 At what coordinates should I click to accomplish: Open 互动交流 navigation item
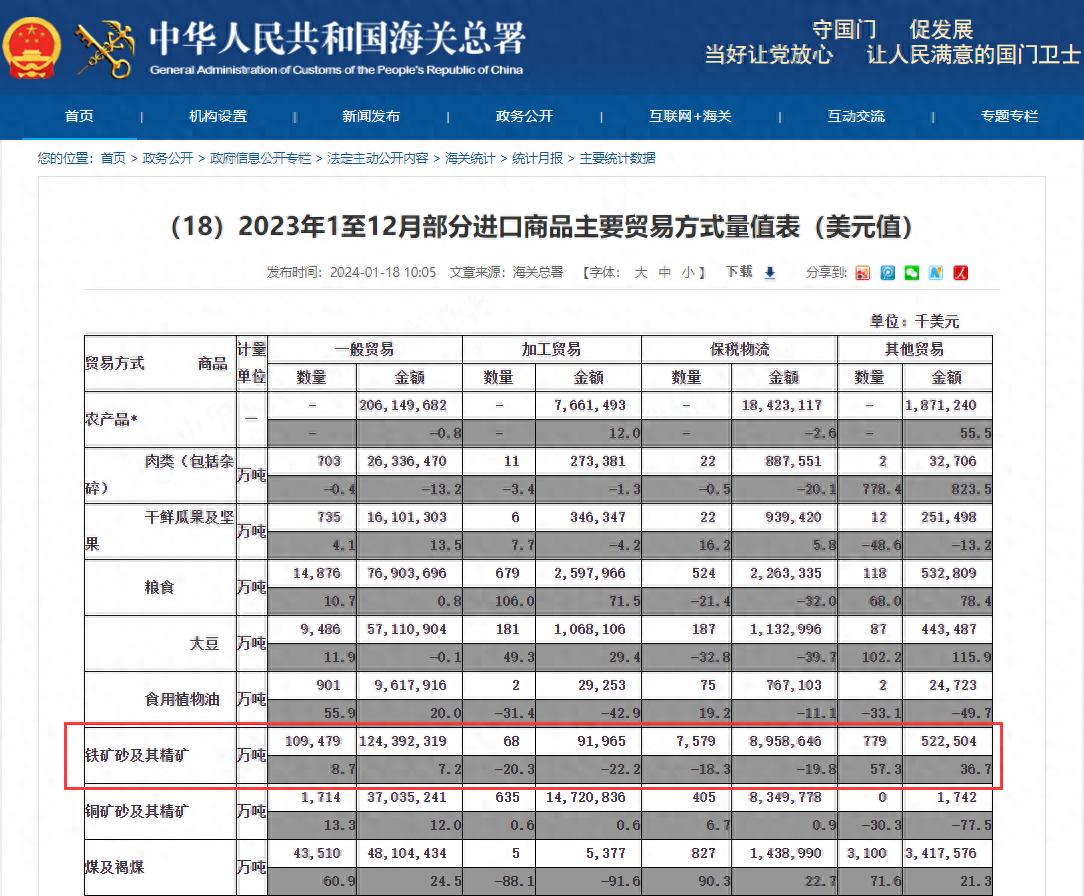coord(855,116)
